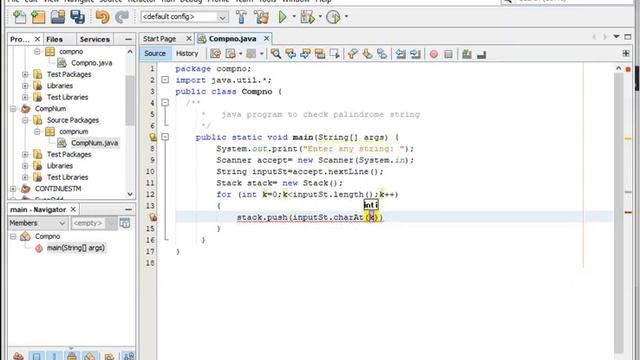Open editor documents list dropdown arrow
This screenshot has width=640, height=360.
pos(616,37)
